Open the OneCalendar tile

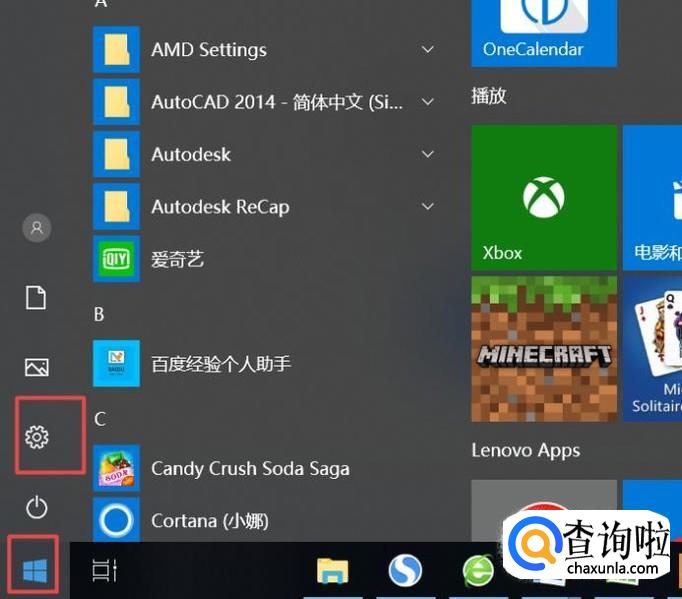pos(544,33)
